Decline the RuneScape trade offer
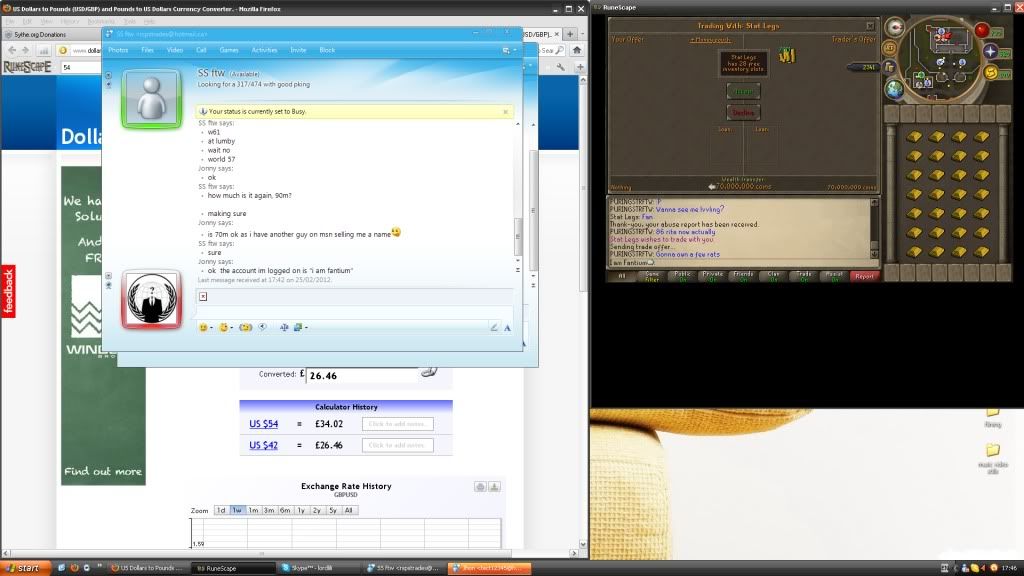Viewport: 1024px width, 576px height. [743, 112]
